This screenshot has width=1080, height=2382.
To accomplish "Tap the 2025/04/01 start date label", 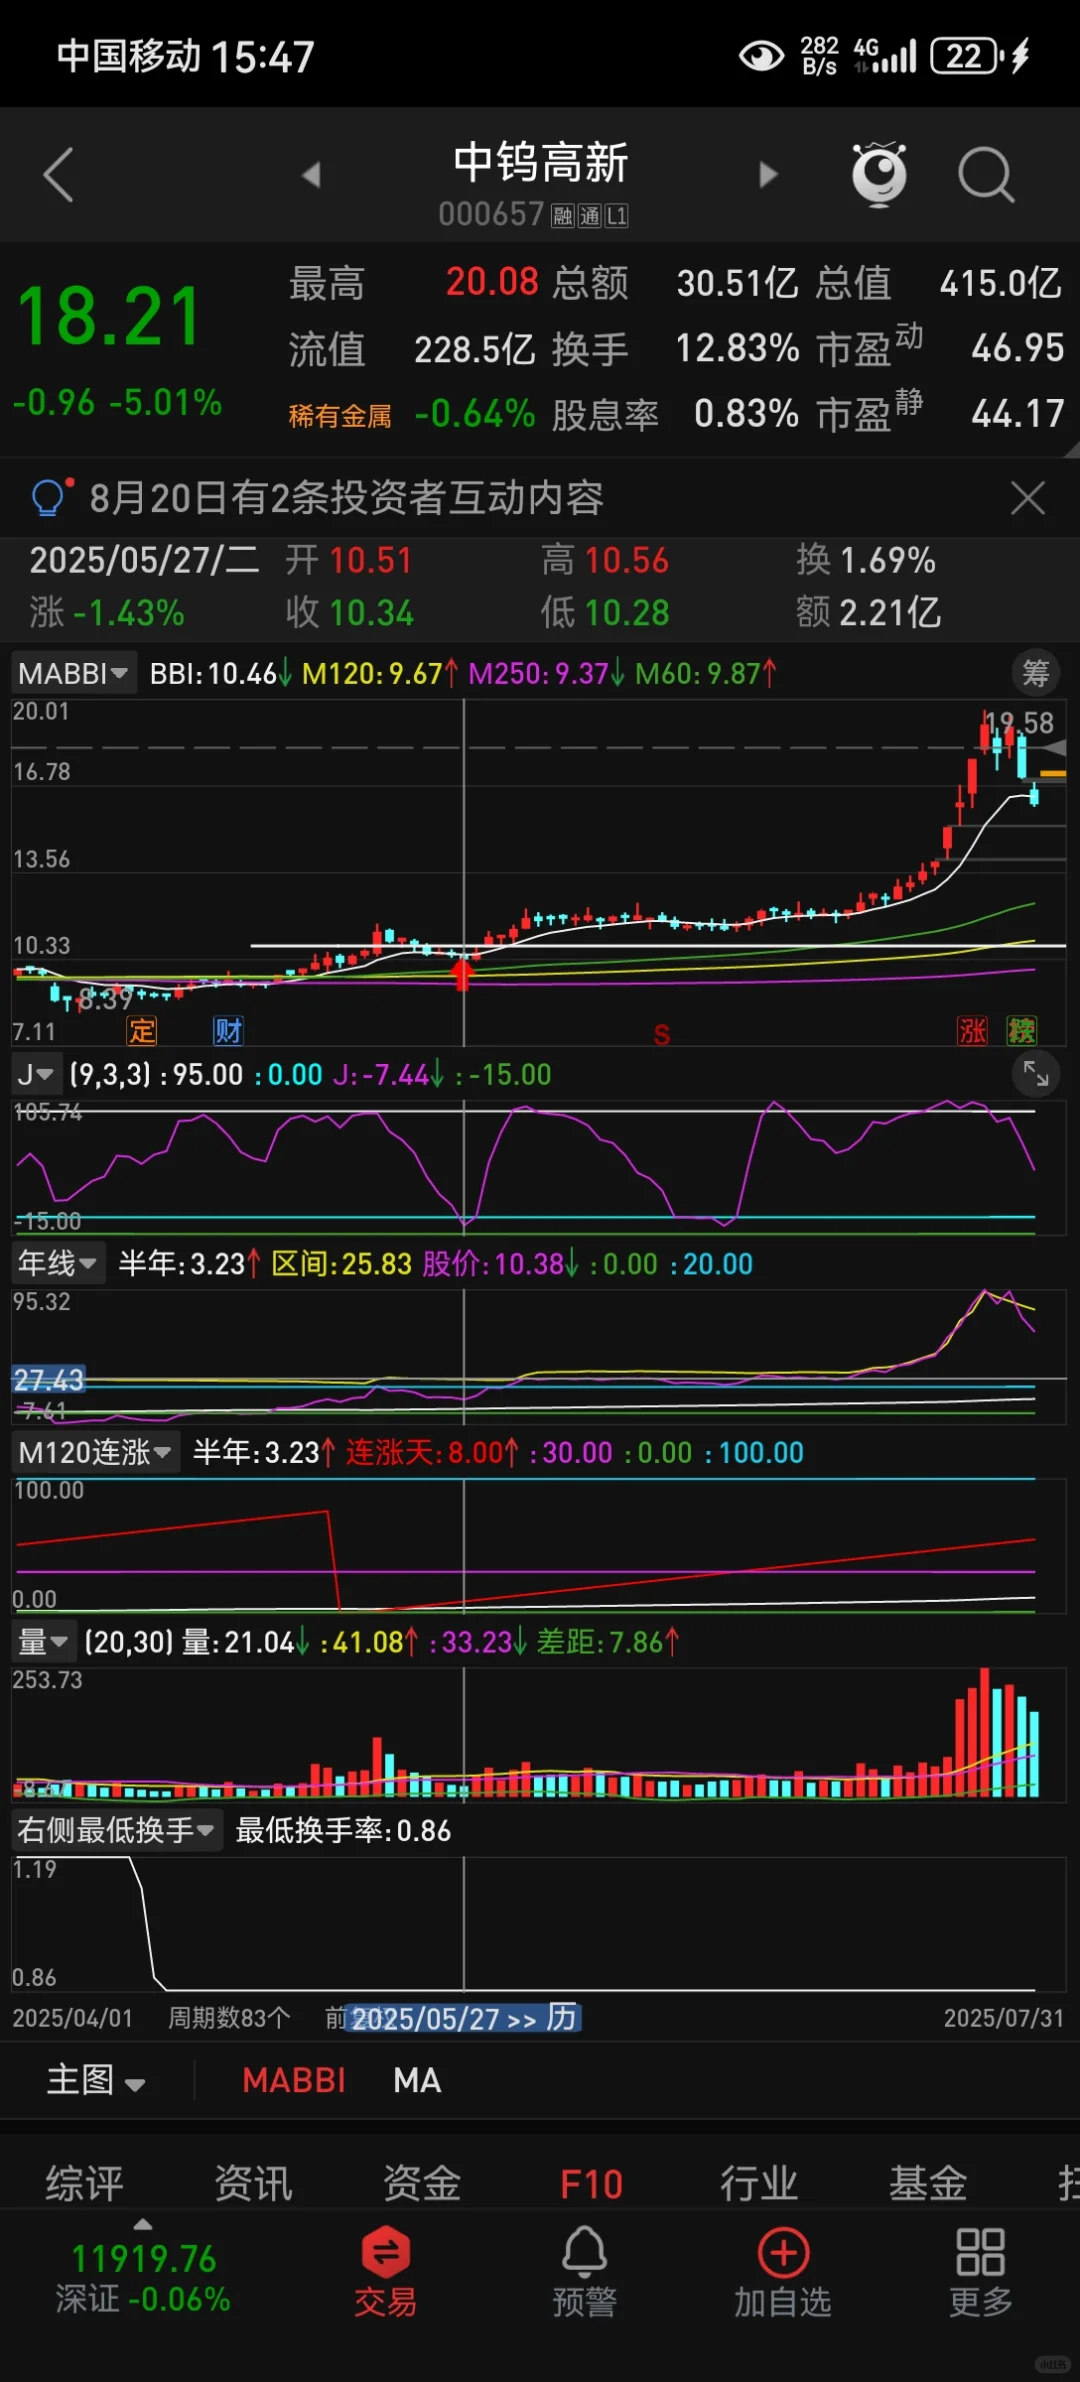I will tap(72, 2017).
